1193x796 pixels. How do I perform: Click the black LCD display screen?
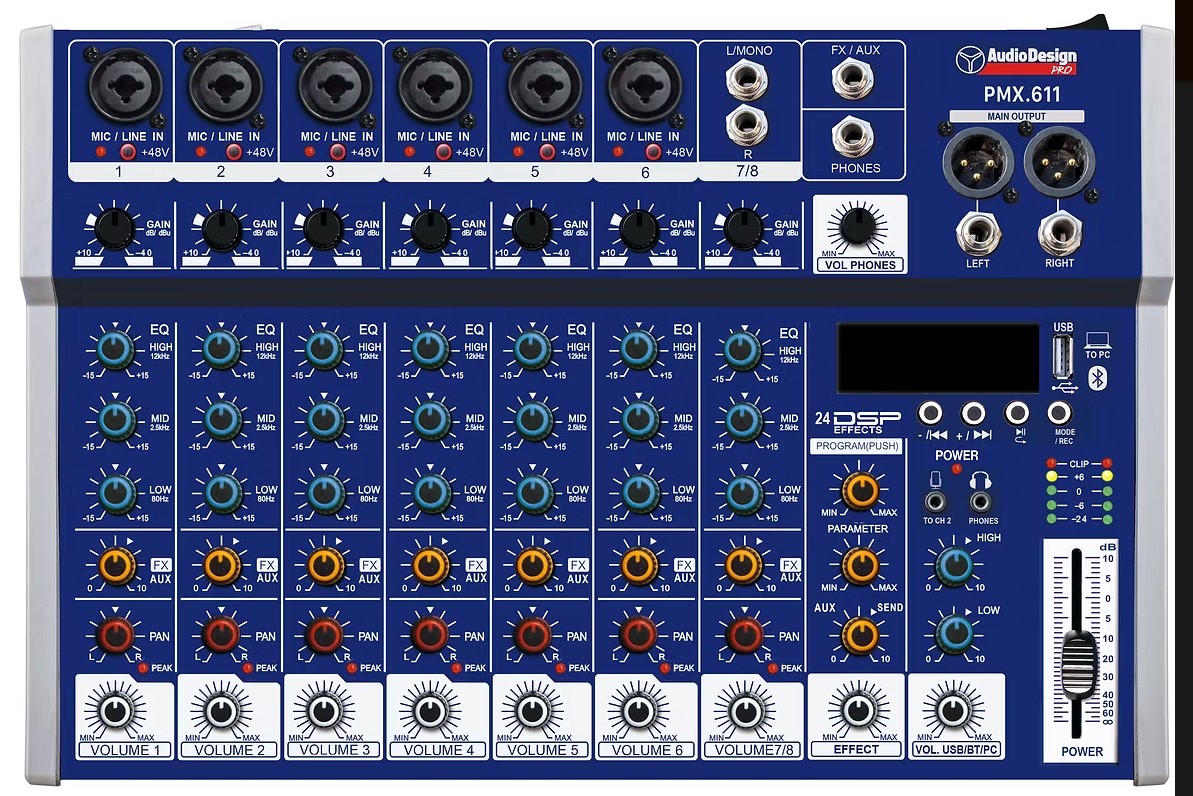coord(938,358)
